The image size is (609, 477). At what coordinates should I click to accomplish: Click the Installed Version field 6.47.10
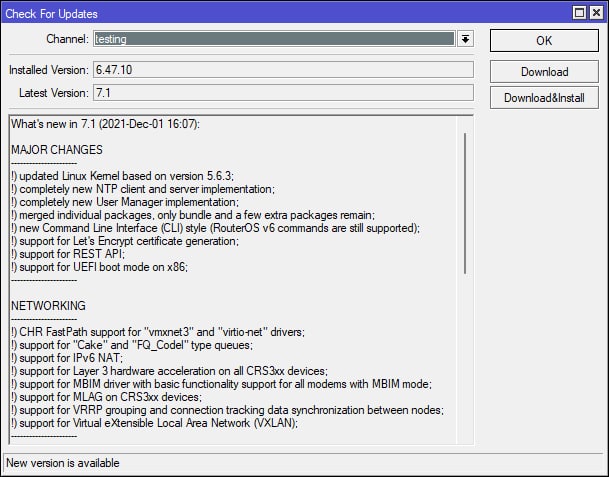point(283,70)
